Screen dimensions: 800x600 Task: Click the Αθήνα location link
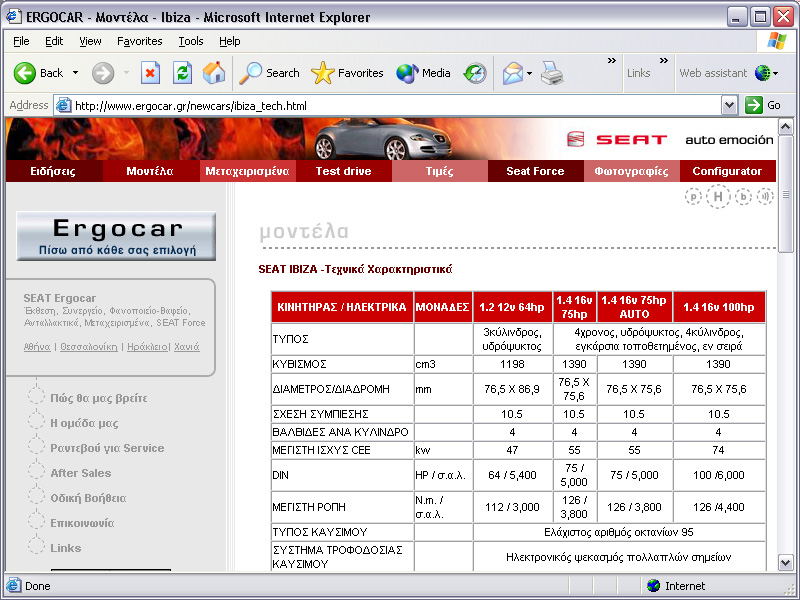tap(37, 347)
